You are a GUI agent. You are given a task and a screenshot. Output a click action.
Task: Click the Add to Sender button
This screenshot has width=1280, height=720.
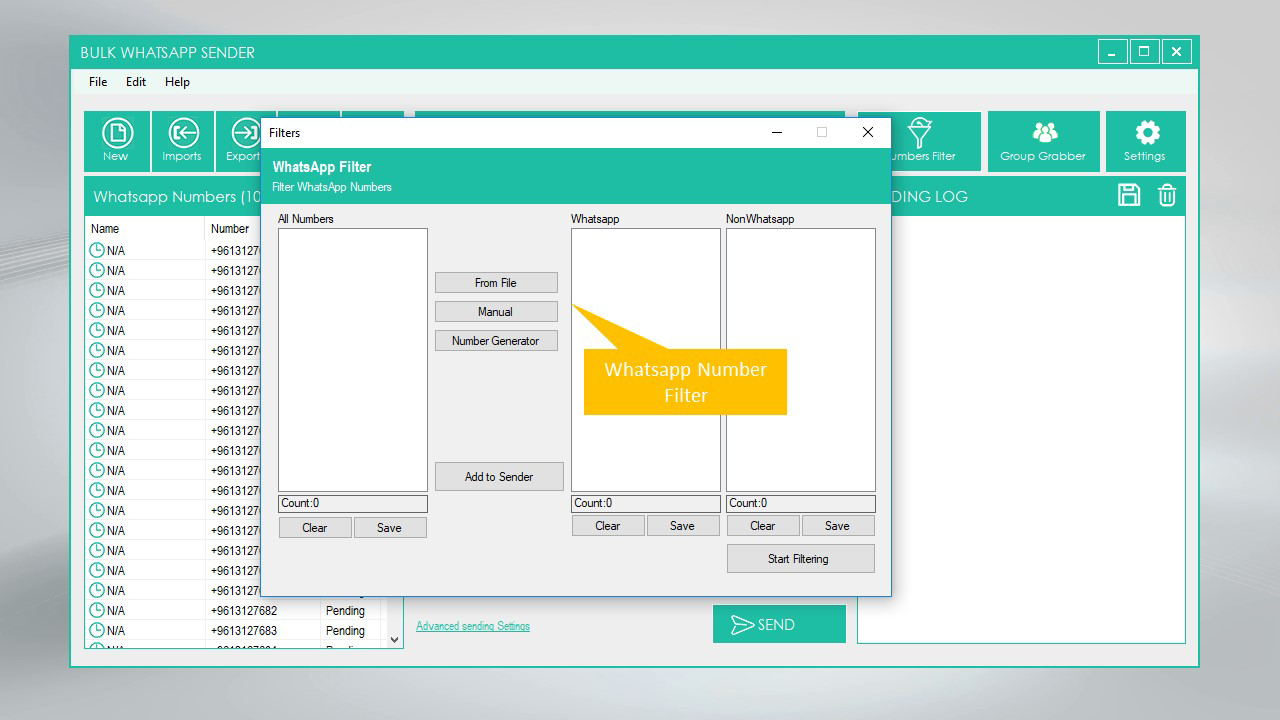(499, 476)
